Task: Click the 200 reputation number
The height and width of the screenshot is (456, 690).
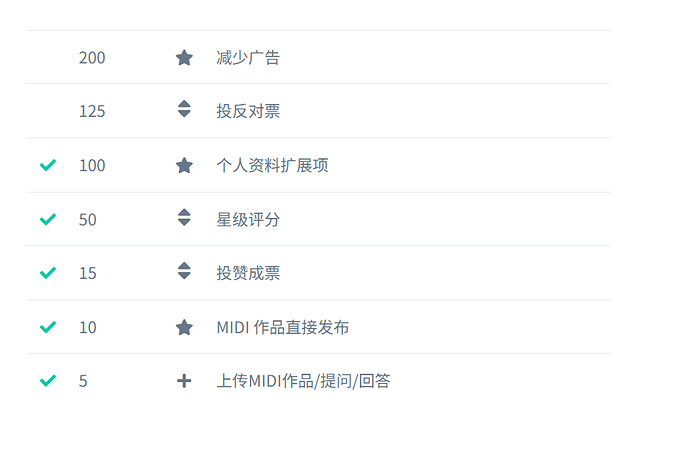Action: (92, 58)
